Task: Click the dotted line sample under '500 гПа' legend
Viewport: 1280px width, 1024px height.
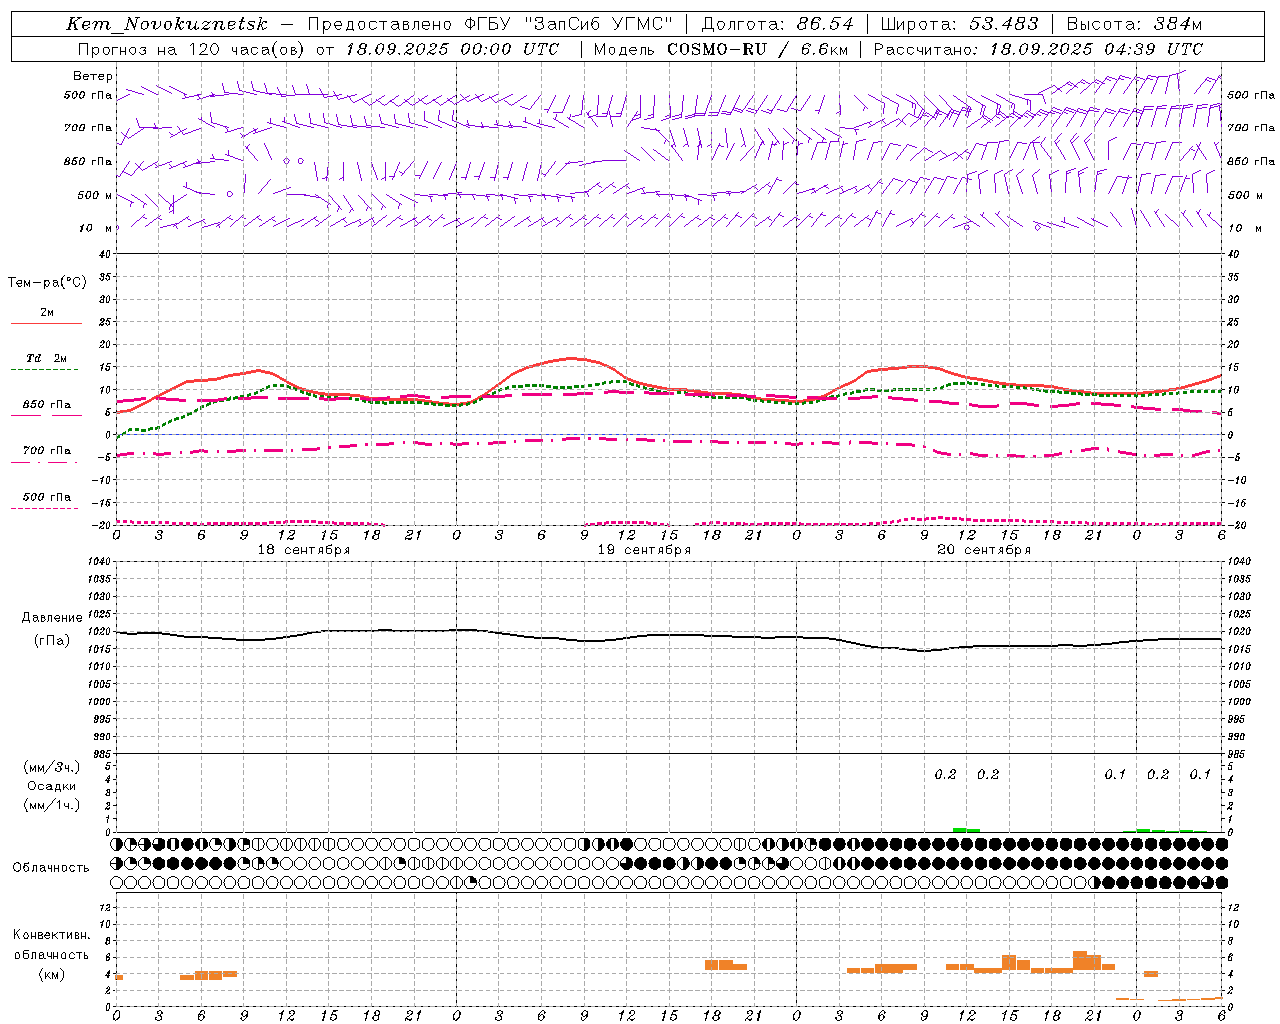Action: [44, 508]
